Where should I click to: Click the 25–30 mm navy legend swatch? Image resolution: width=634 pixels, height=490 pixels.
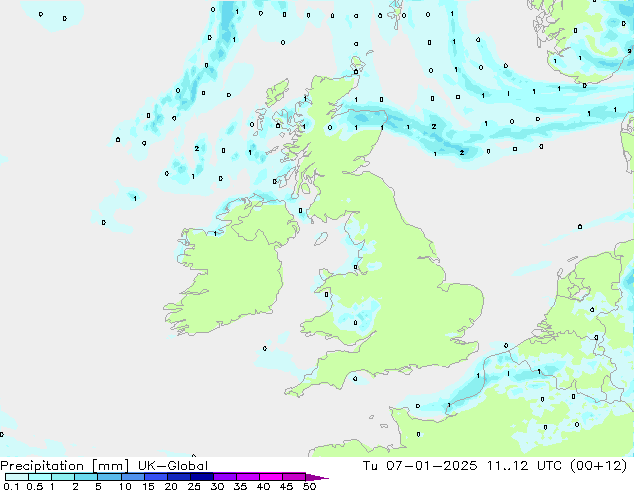coord(201,477)
